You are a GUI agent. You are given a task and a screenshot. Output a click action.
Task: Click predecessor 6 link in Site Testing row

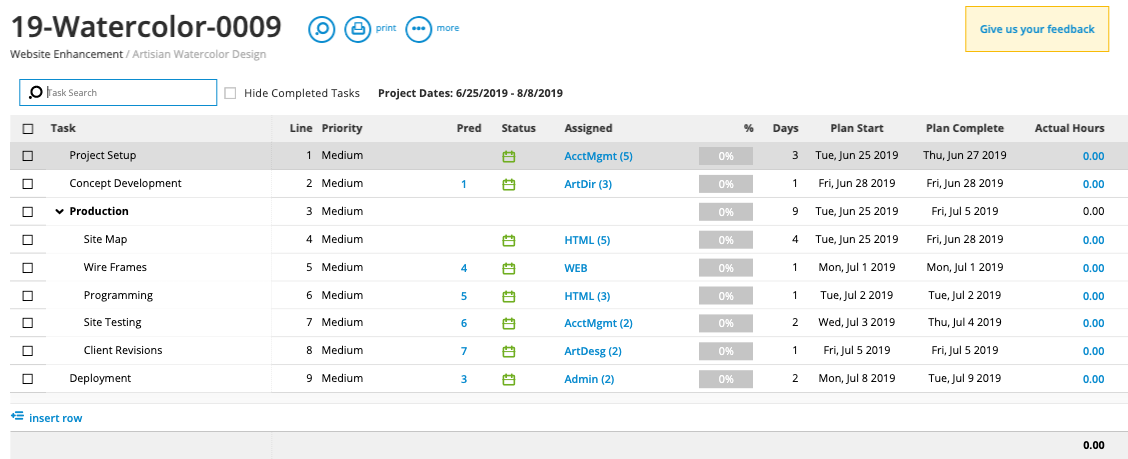click(464, 323)
